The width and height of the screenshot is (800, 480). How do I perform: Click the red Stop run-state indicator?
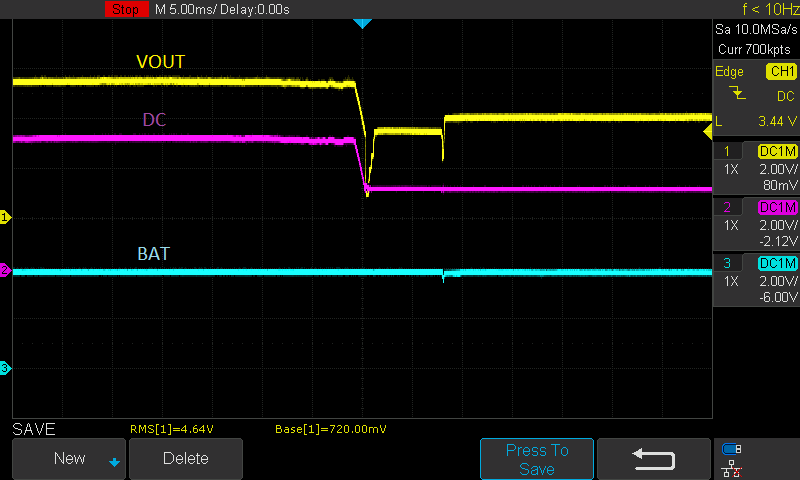coord(126,9)
